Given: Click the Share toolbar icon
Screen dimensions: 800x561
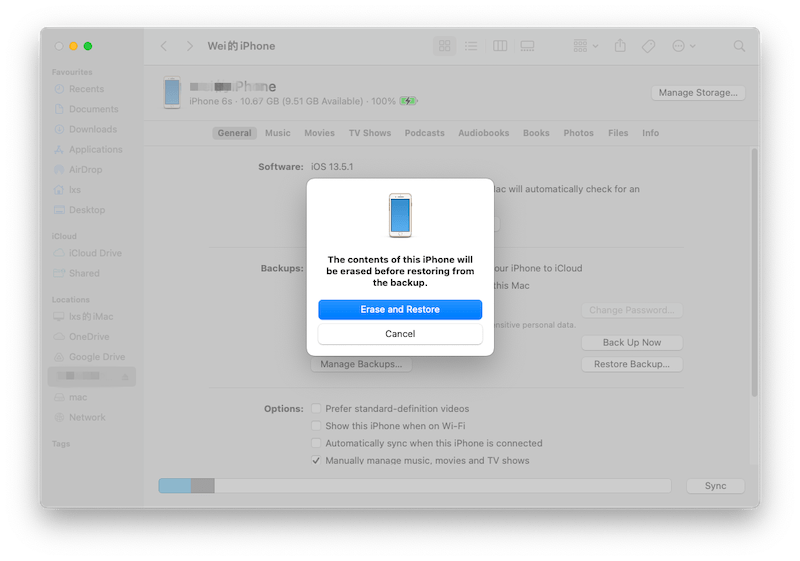Looking at the screenshot, I should click(620, 46).
